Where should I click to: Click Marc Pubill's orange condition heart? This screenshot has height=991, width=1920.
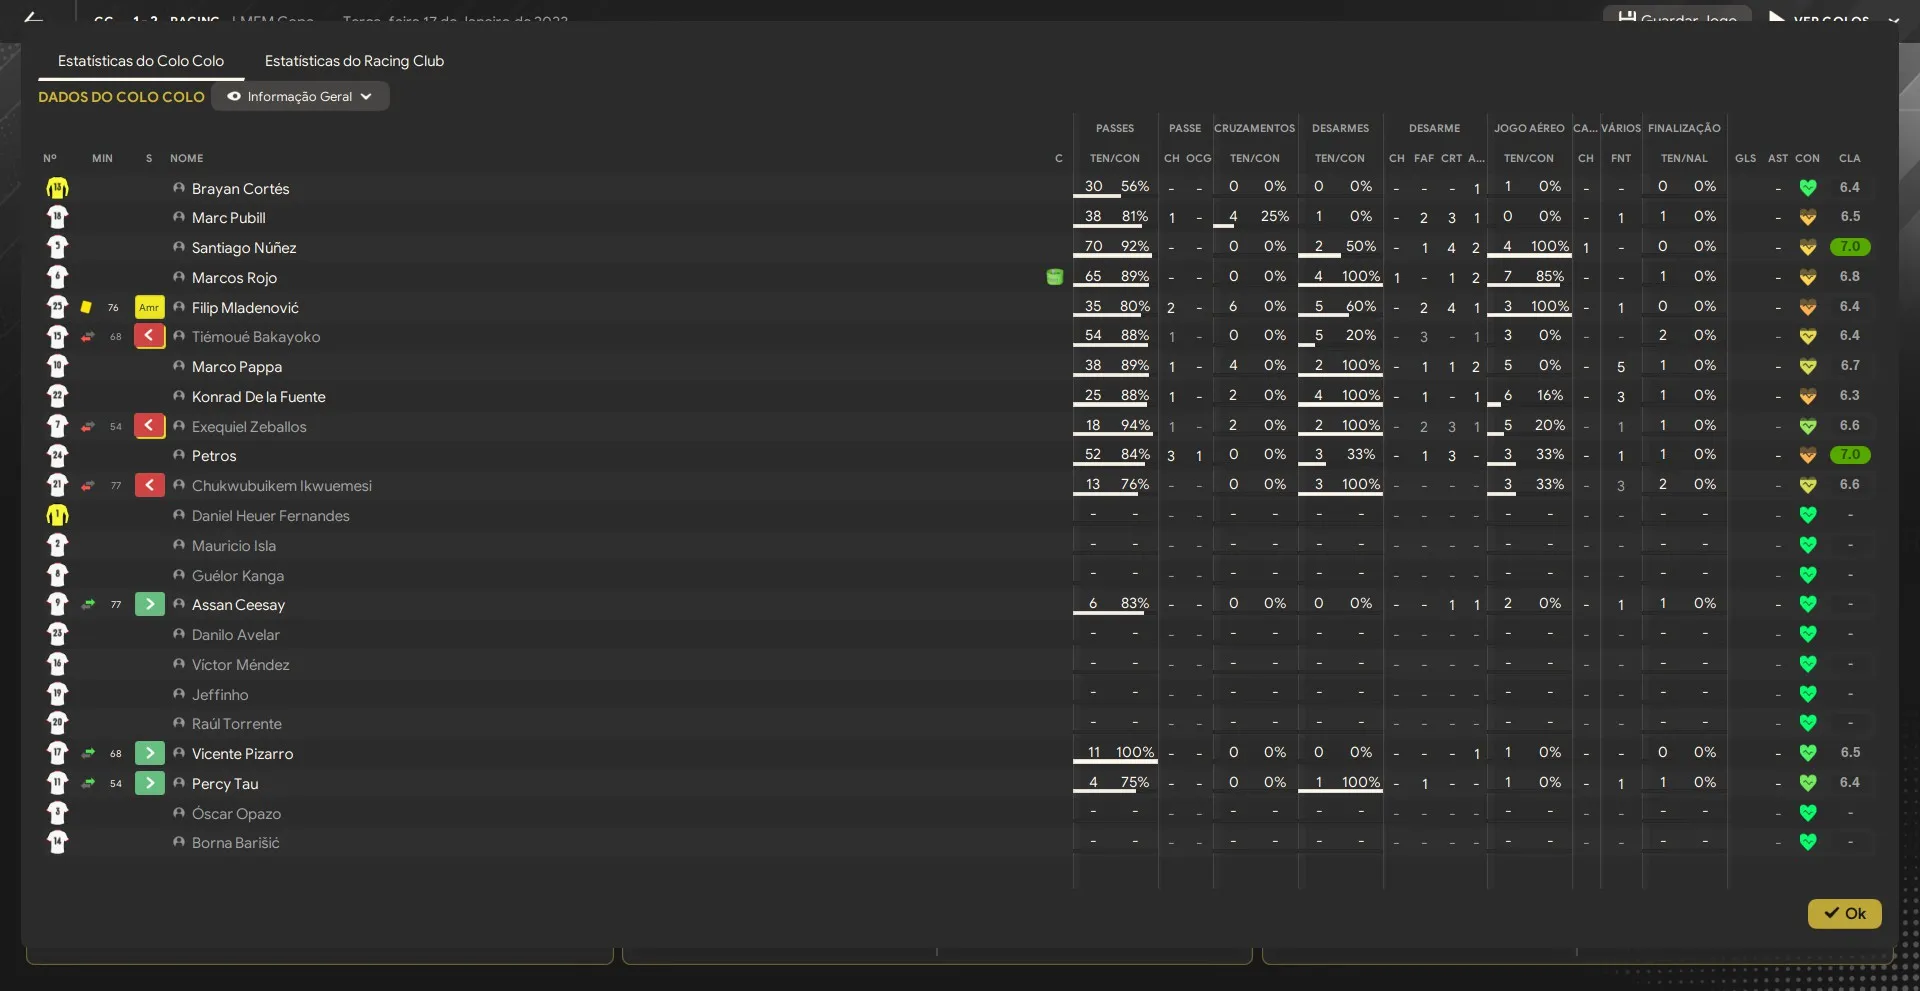tap(1807, 217)
